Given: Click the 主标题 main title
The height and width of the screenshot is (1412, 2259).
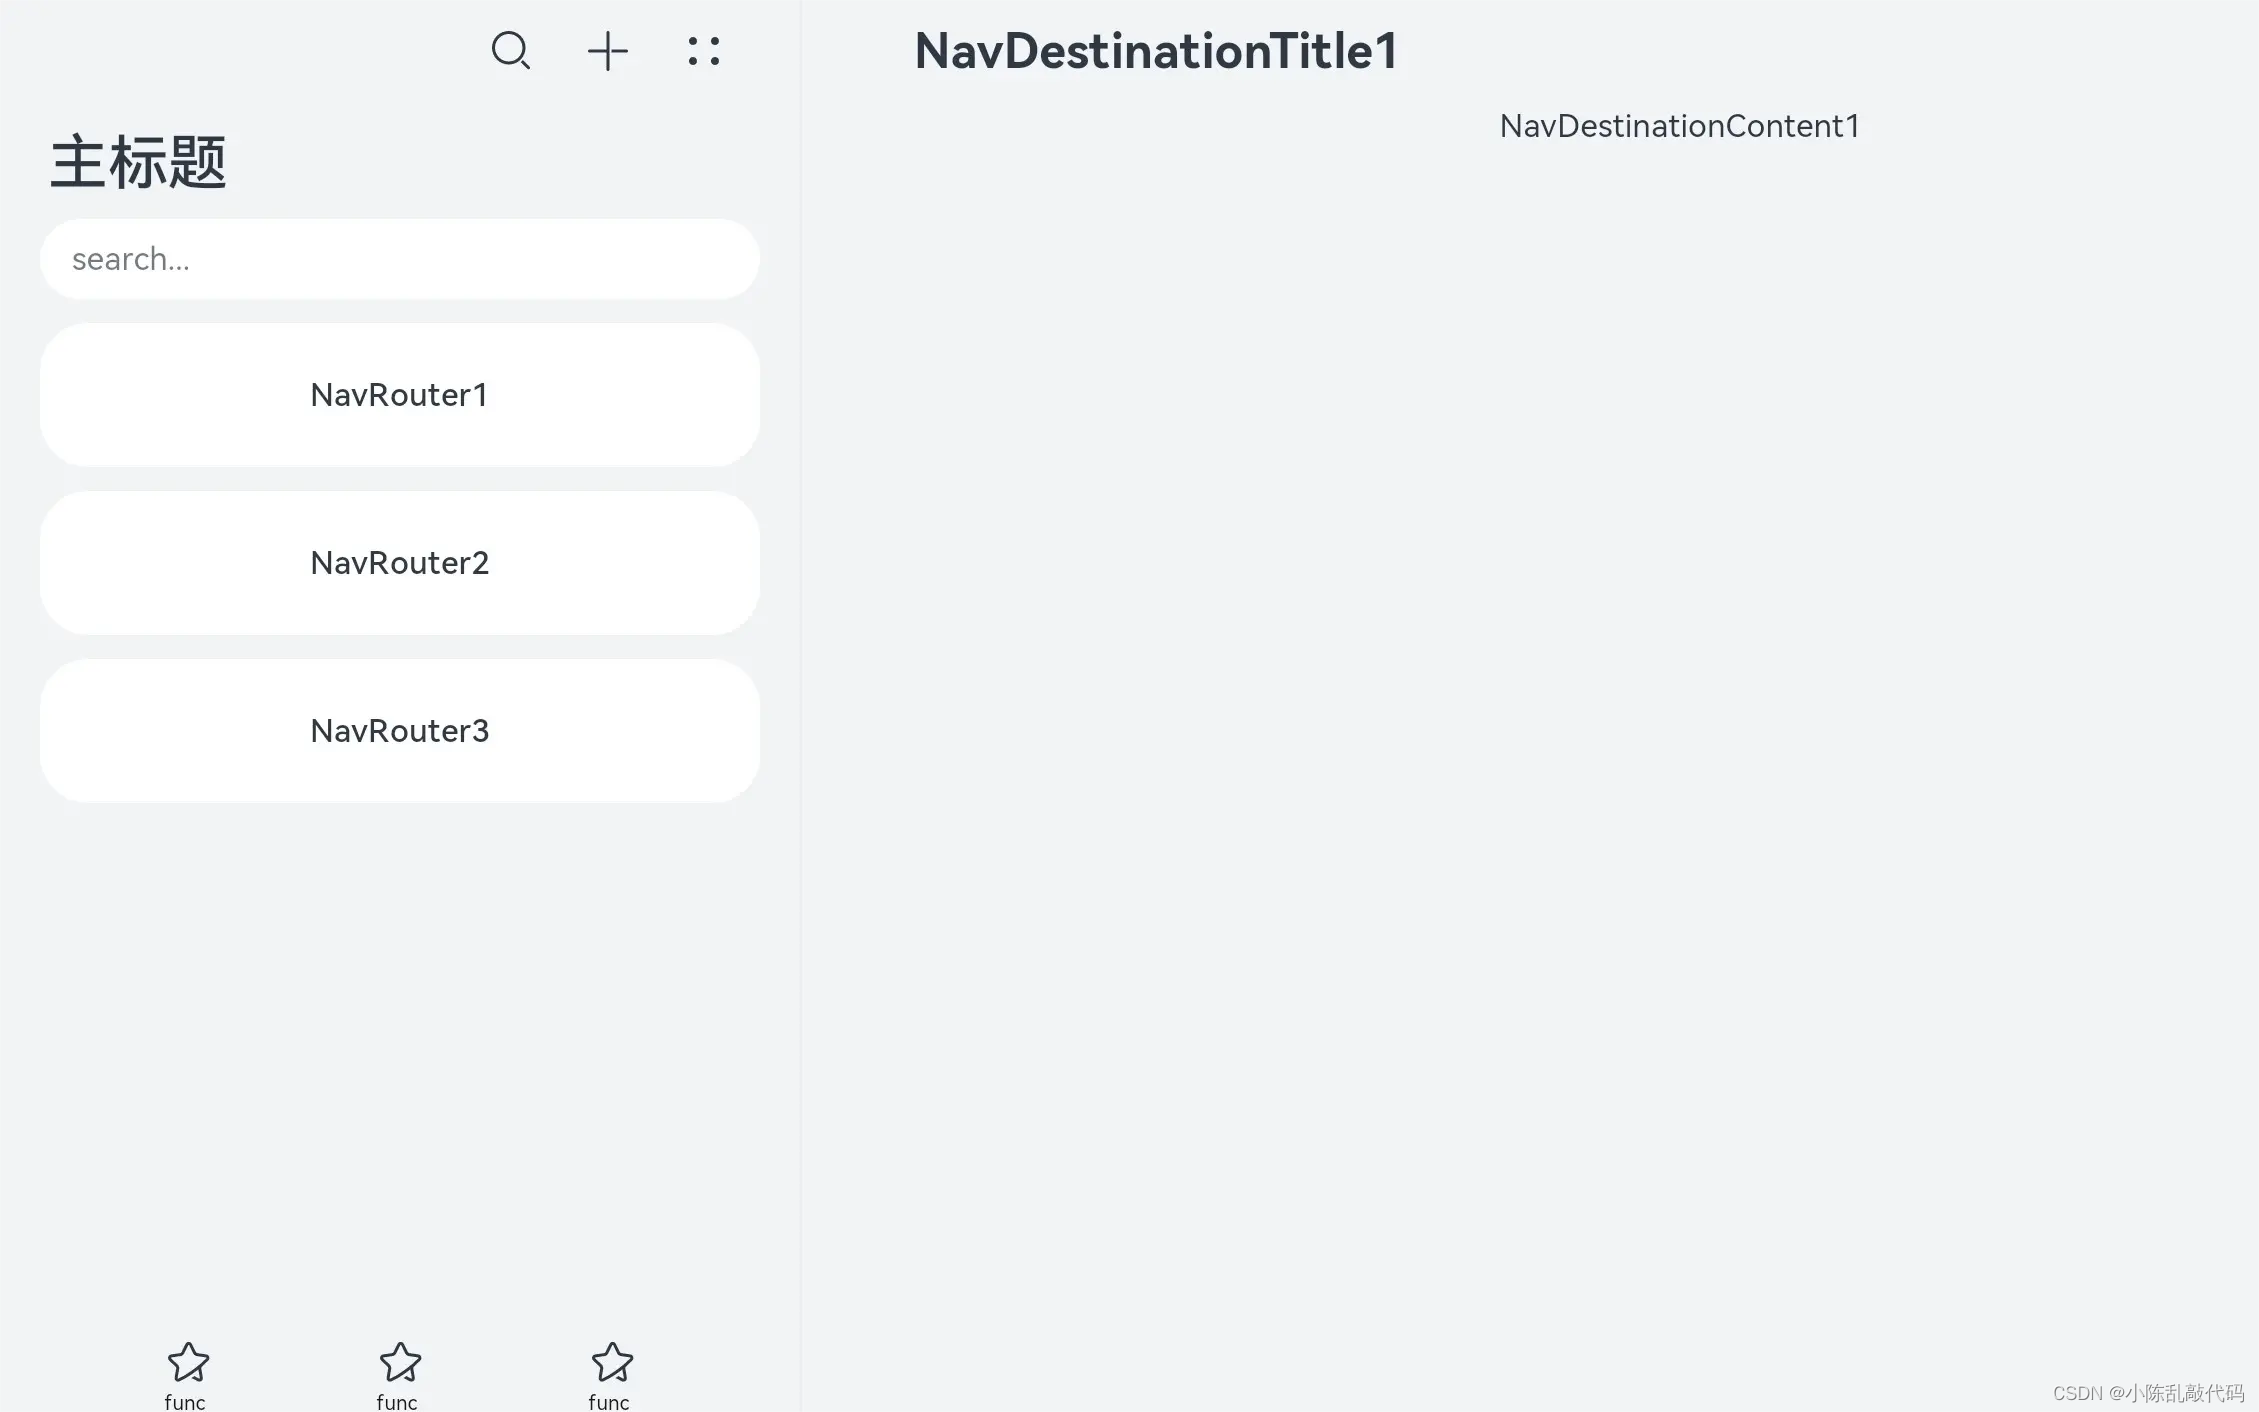Looking at the screenshot, I should pos(139,162).
